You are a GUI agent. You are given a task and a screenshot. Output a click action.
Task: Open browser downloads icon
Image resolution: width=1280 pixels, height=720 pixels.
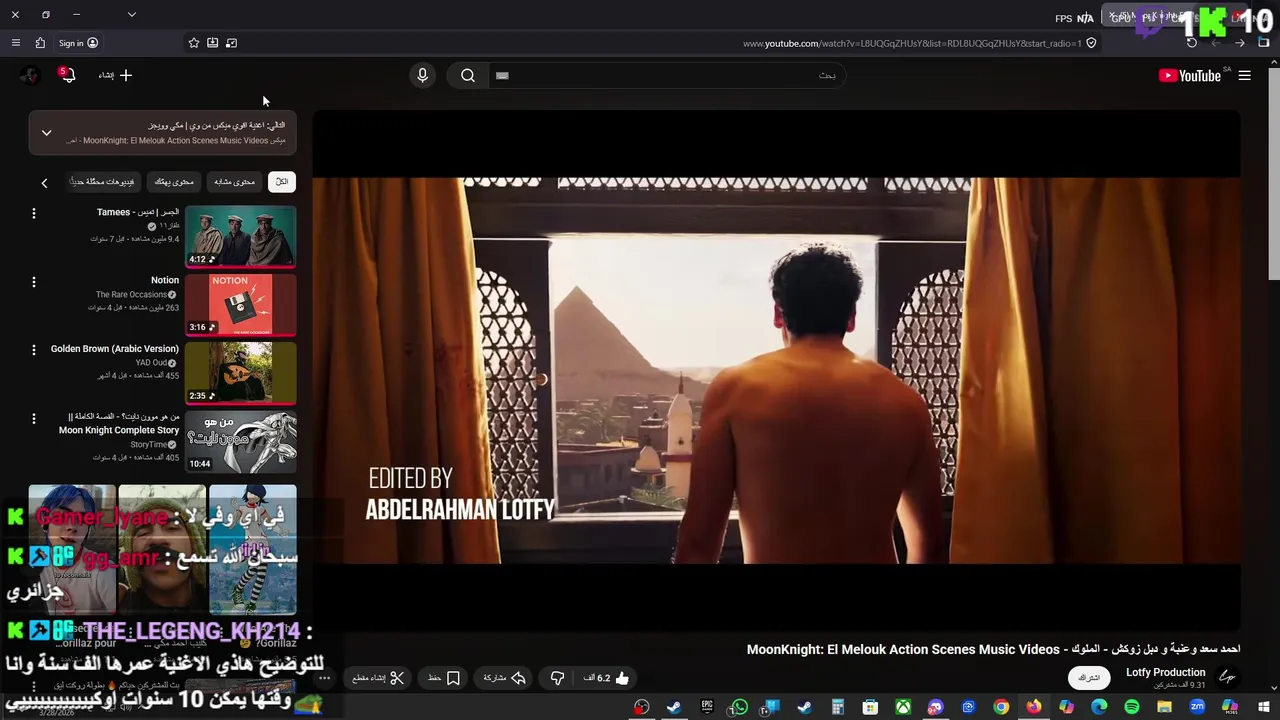tap(212, 43)
